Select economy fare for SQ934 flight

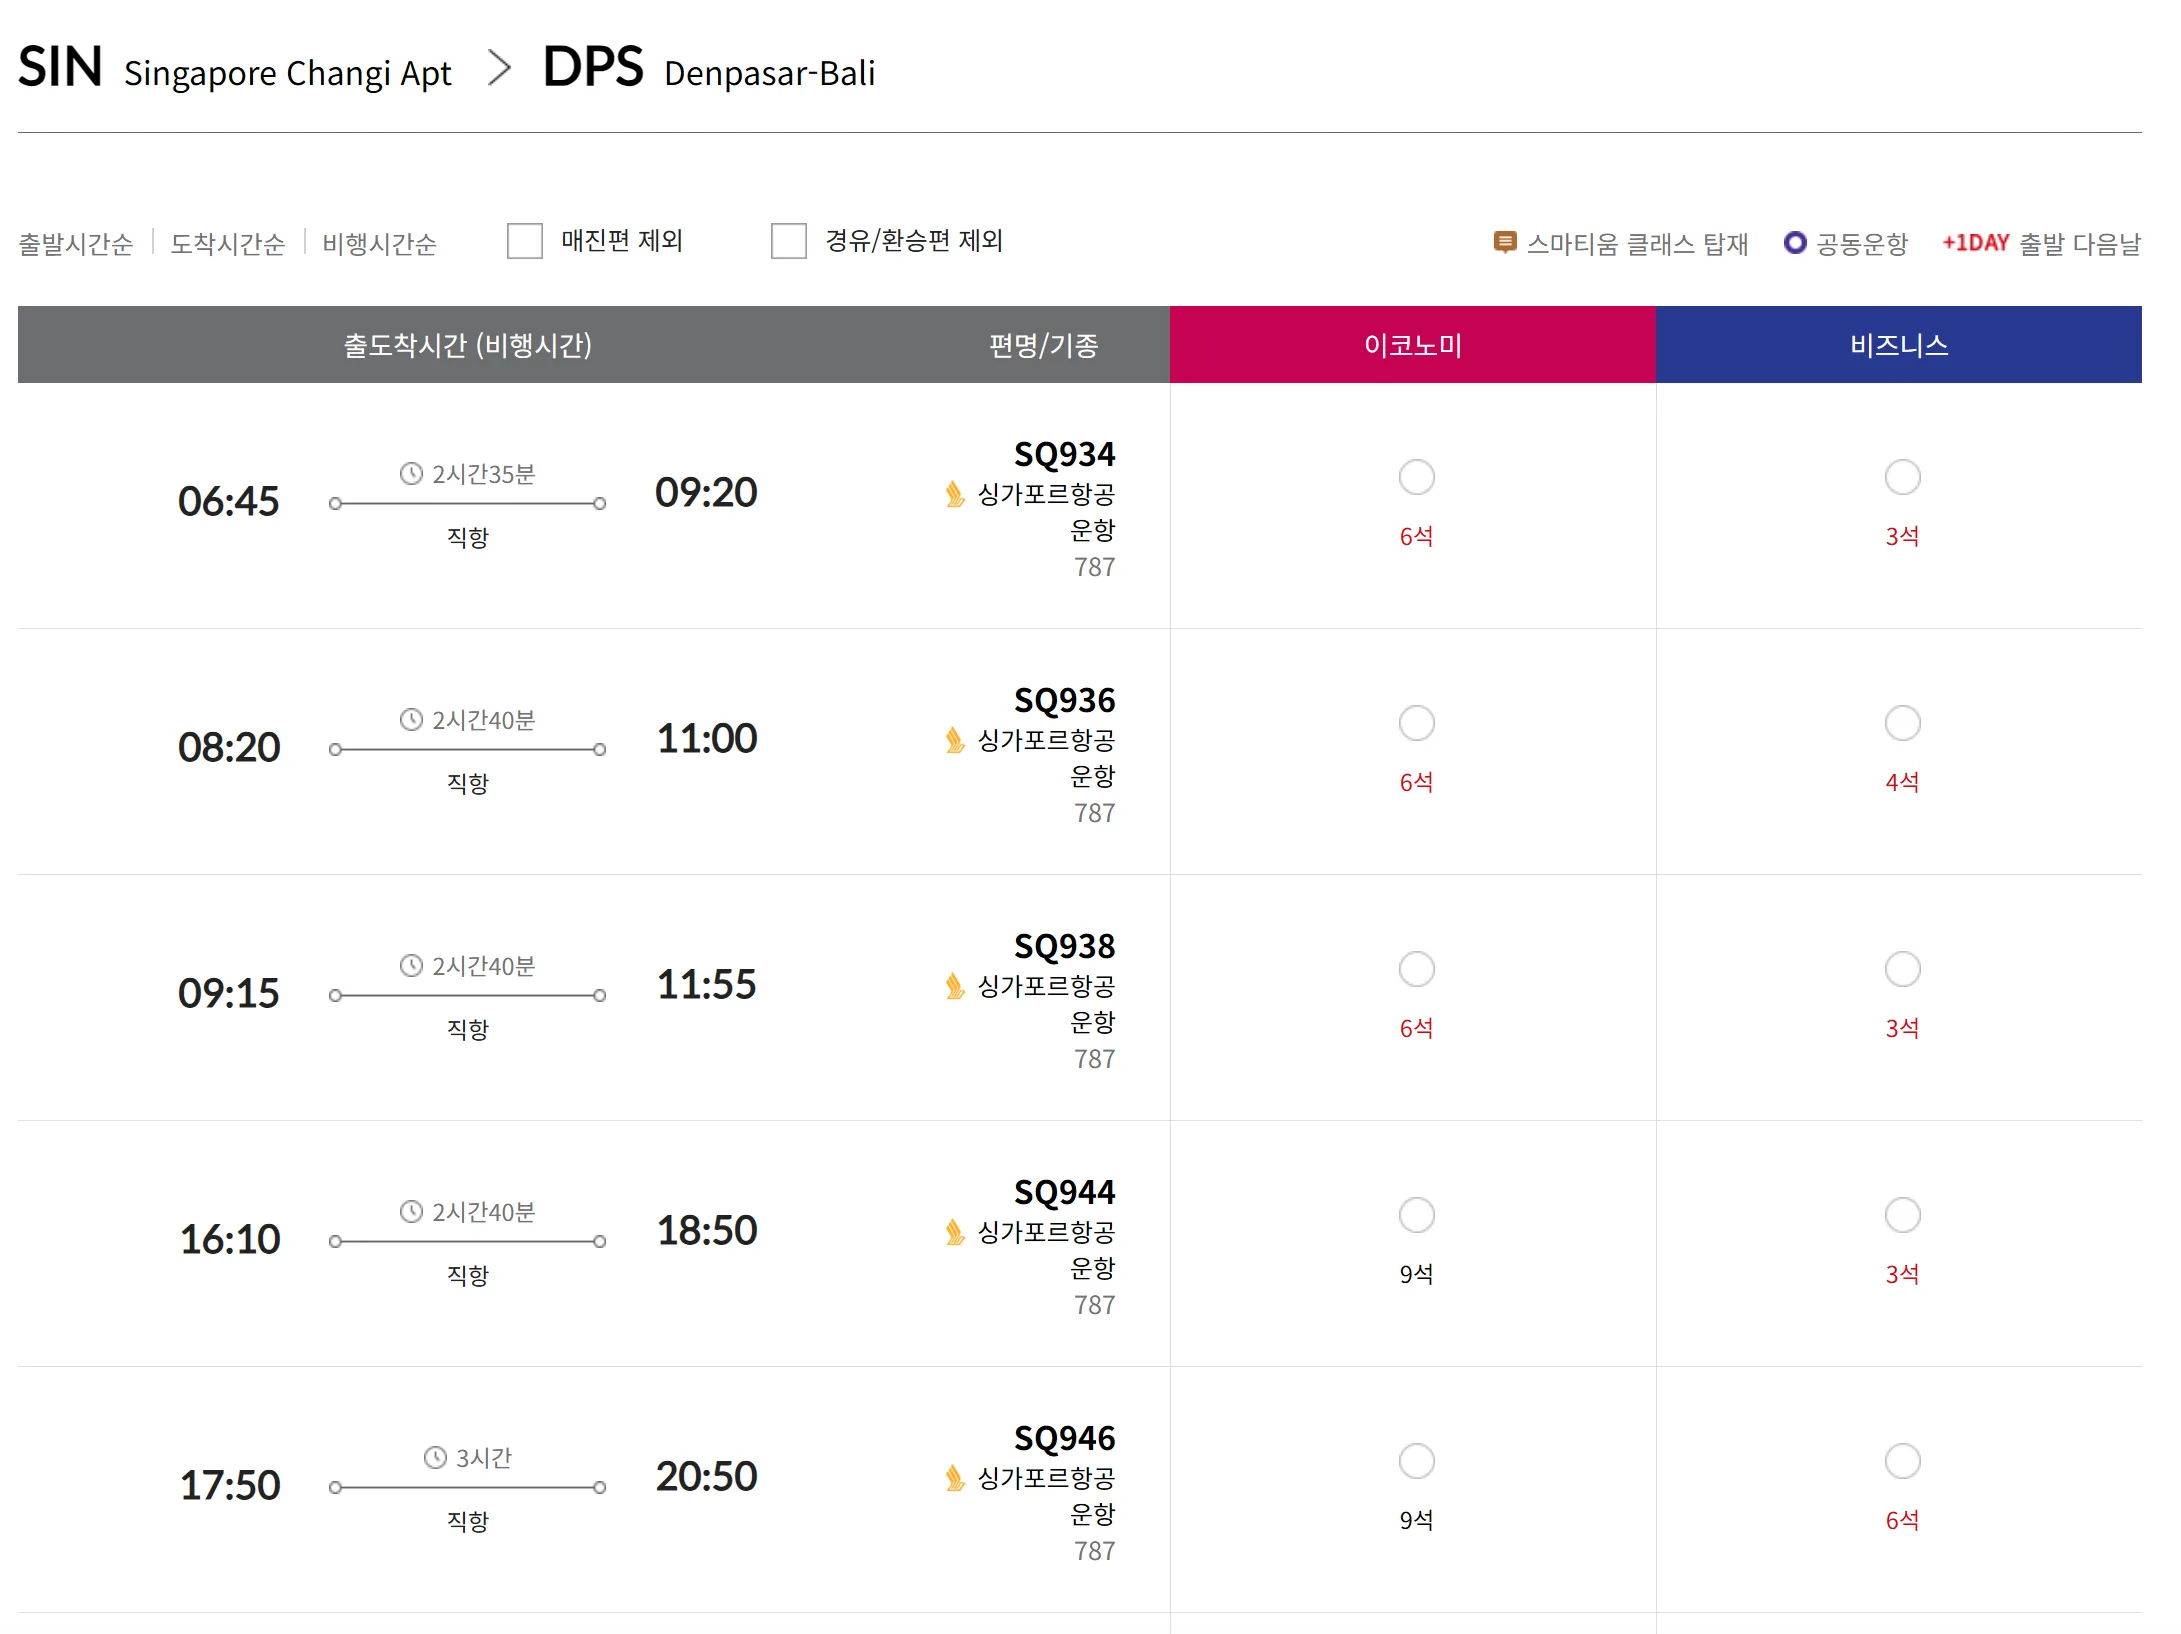pyautogui.click(x=1416, y=477)
